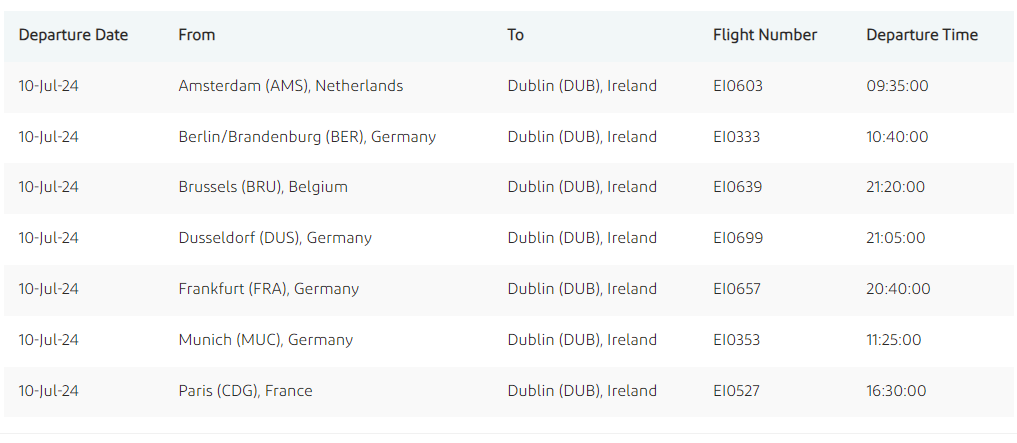Select the Dusseldorf (DUS), Germany cell
Viewport: 1017px width, 443px height.
point(275,238)
